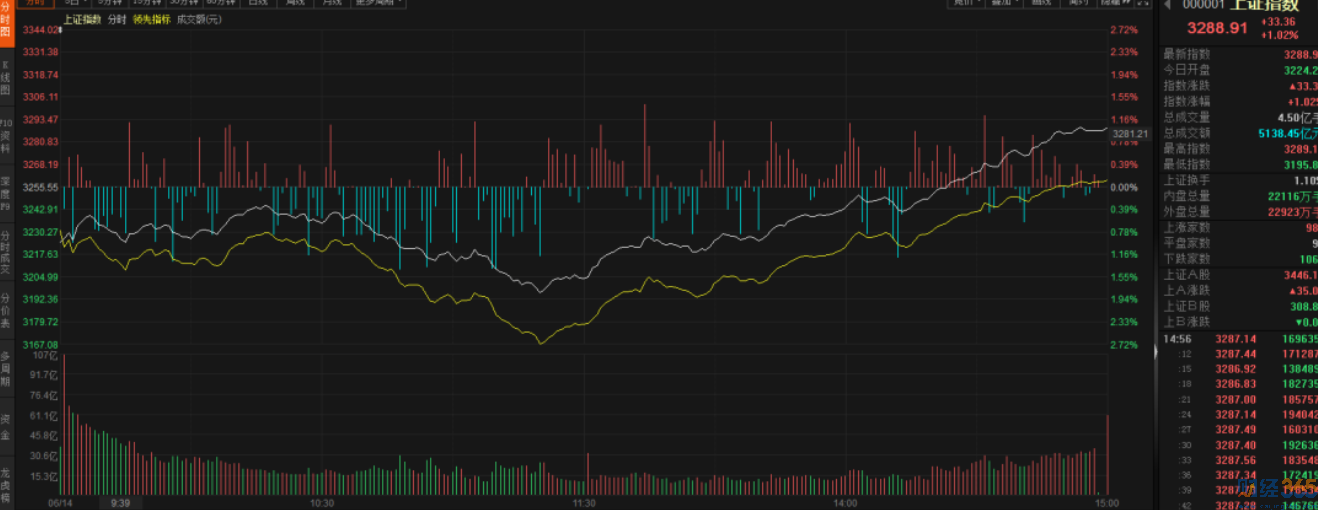
Task: Click the 画线 drawing tool button
Action: point(1041,3)
